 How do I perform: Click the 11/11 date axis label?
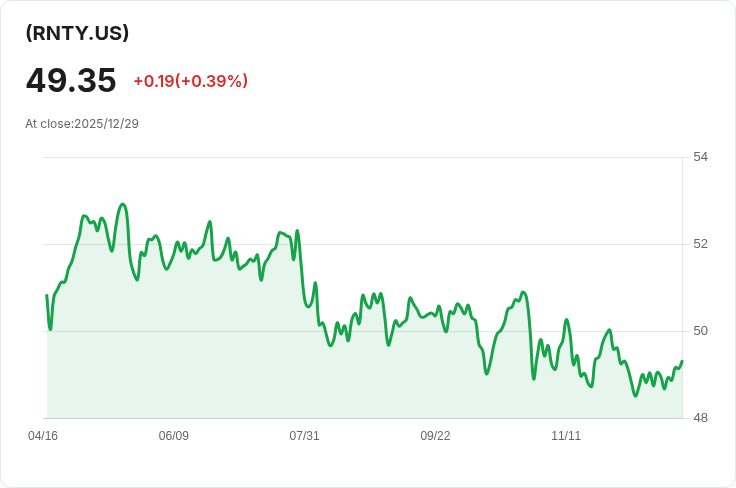[566, 436]
